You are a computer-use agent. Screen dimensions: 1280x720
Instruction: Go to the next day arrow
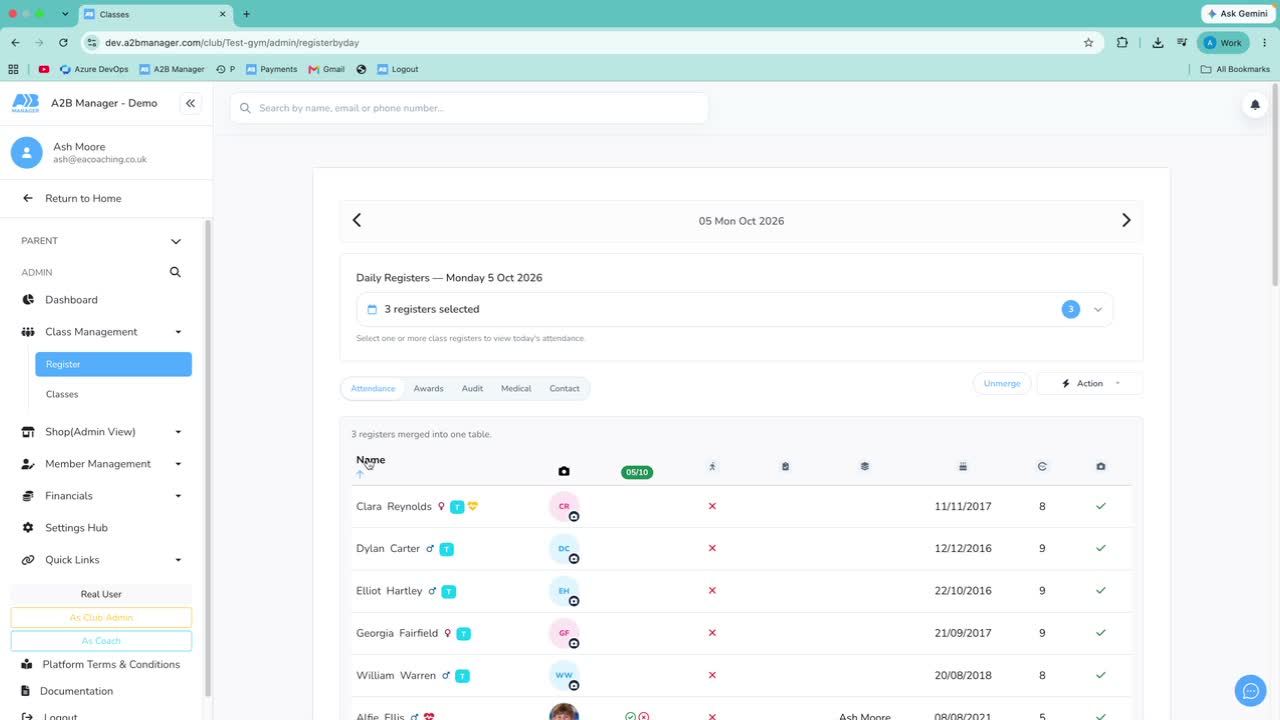[1126, 220]
